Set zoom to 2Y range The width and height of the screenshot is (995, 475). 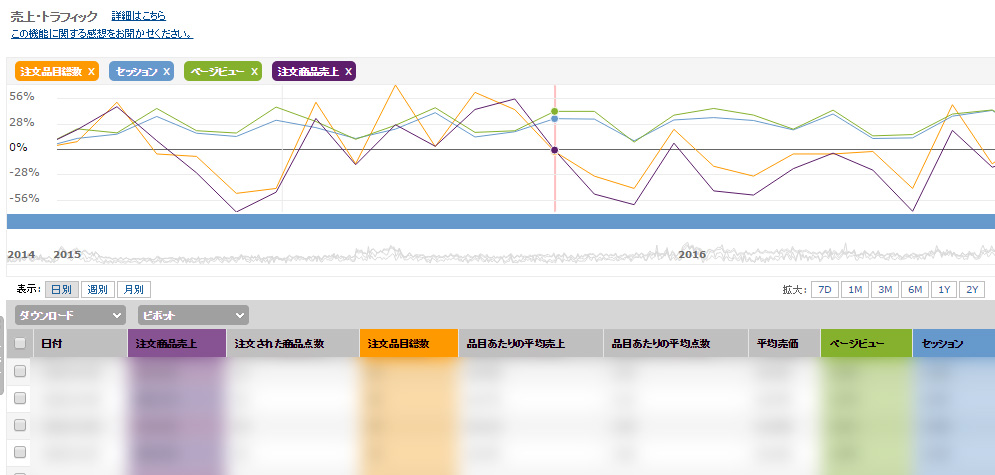973,290
